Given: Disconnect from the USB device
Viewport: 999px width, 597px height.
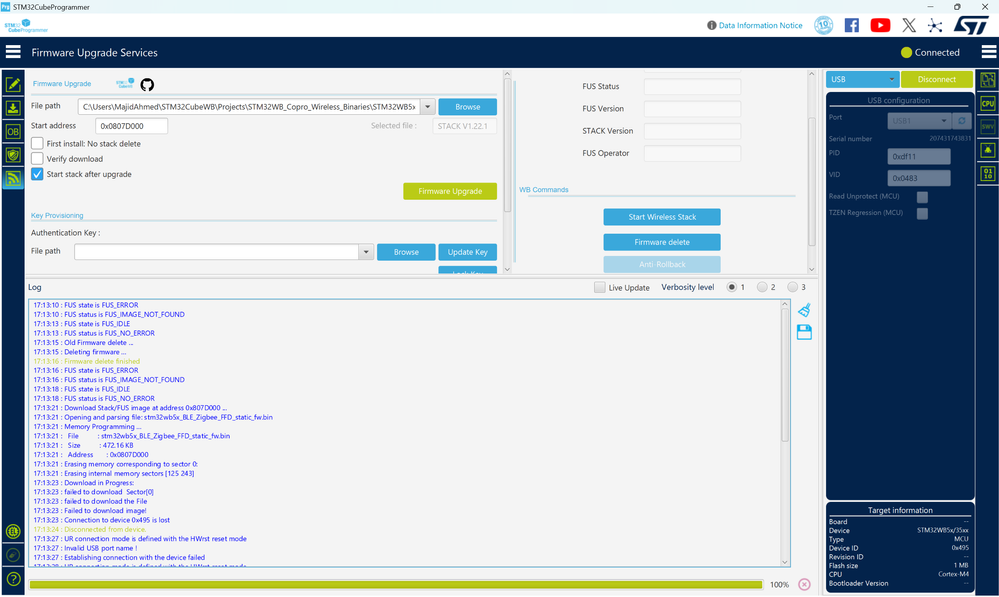Looking at the screenshot, I should (937, 80).
